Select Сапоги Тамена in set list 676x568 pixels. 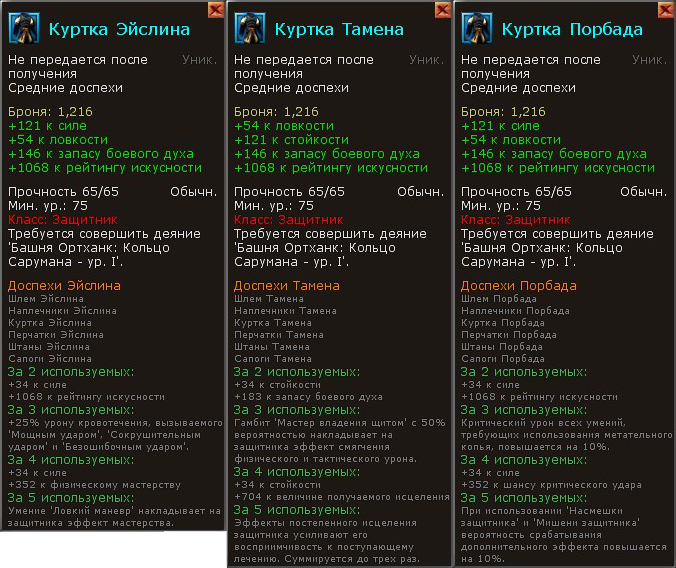coord(273,358)
